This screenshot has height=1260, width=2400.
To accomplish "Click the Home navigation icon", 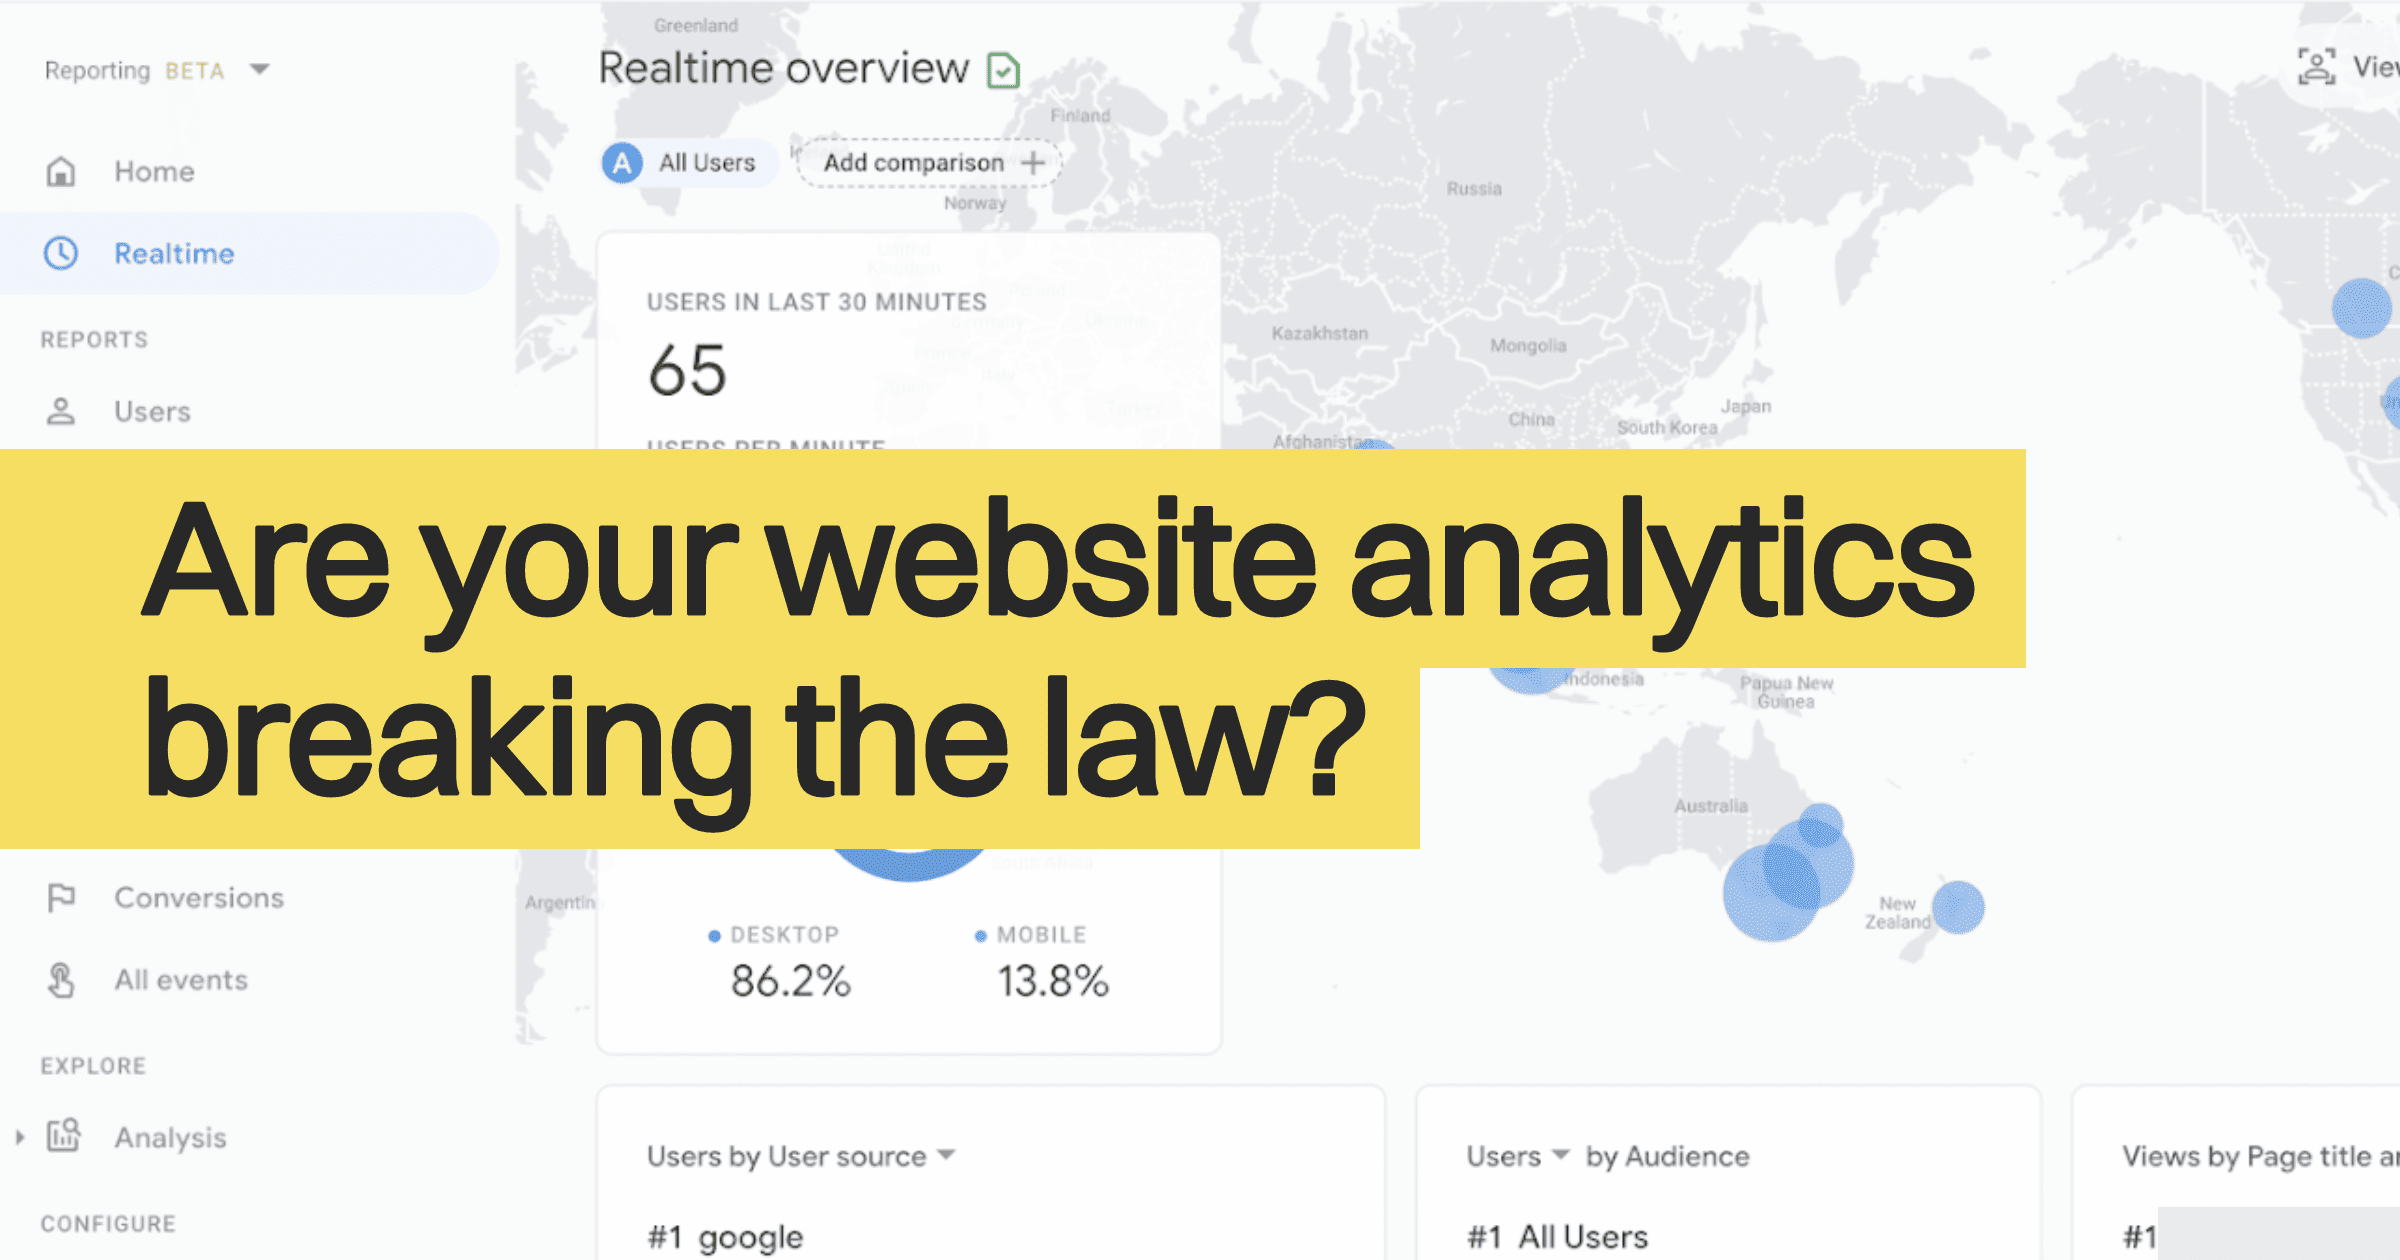I will point(60,171).
